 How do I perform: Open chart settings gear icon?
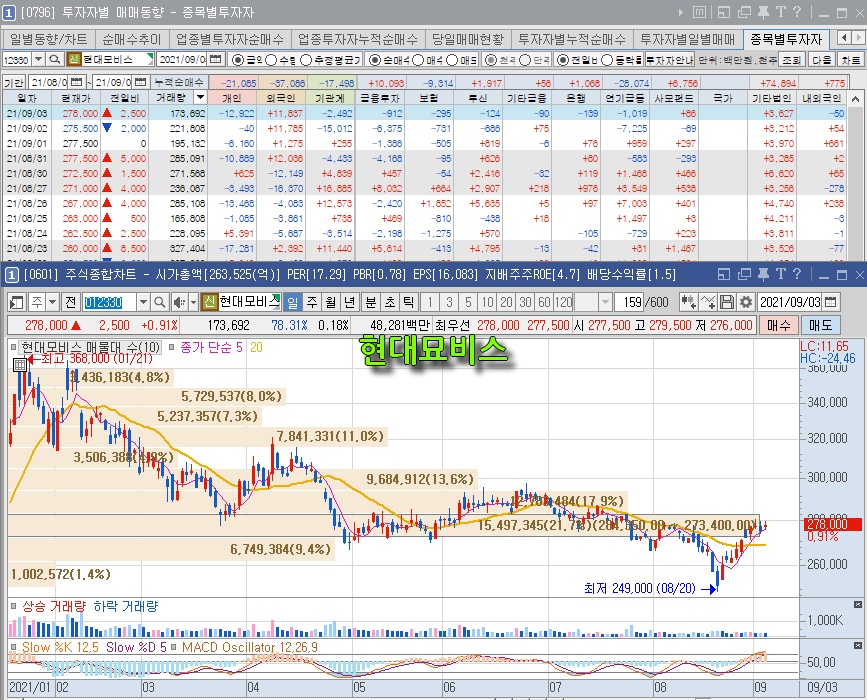(x=746, y=302)
